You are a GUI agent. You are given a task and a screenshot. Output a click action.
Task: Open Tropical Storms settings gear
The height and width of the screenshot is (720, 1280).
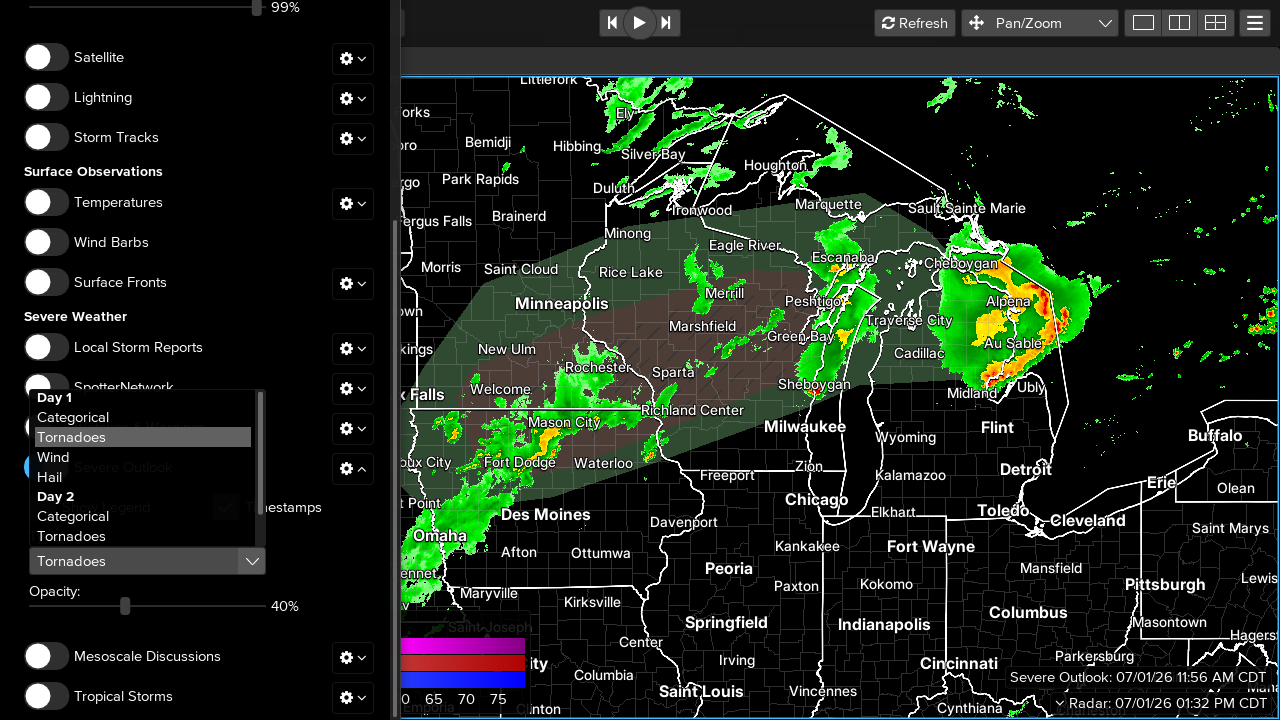click(x=353, y=698)
